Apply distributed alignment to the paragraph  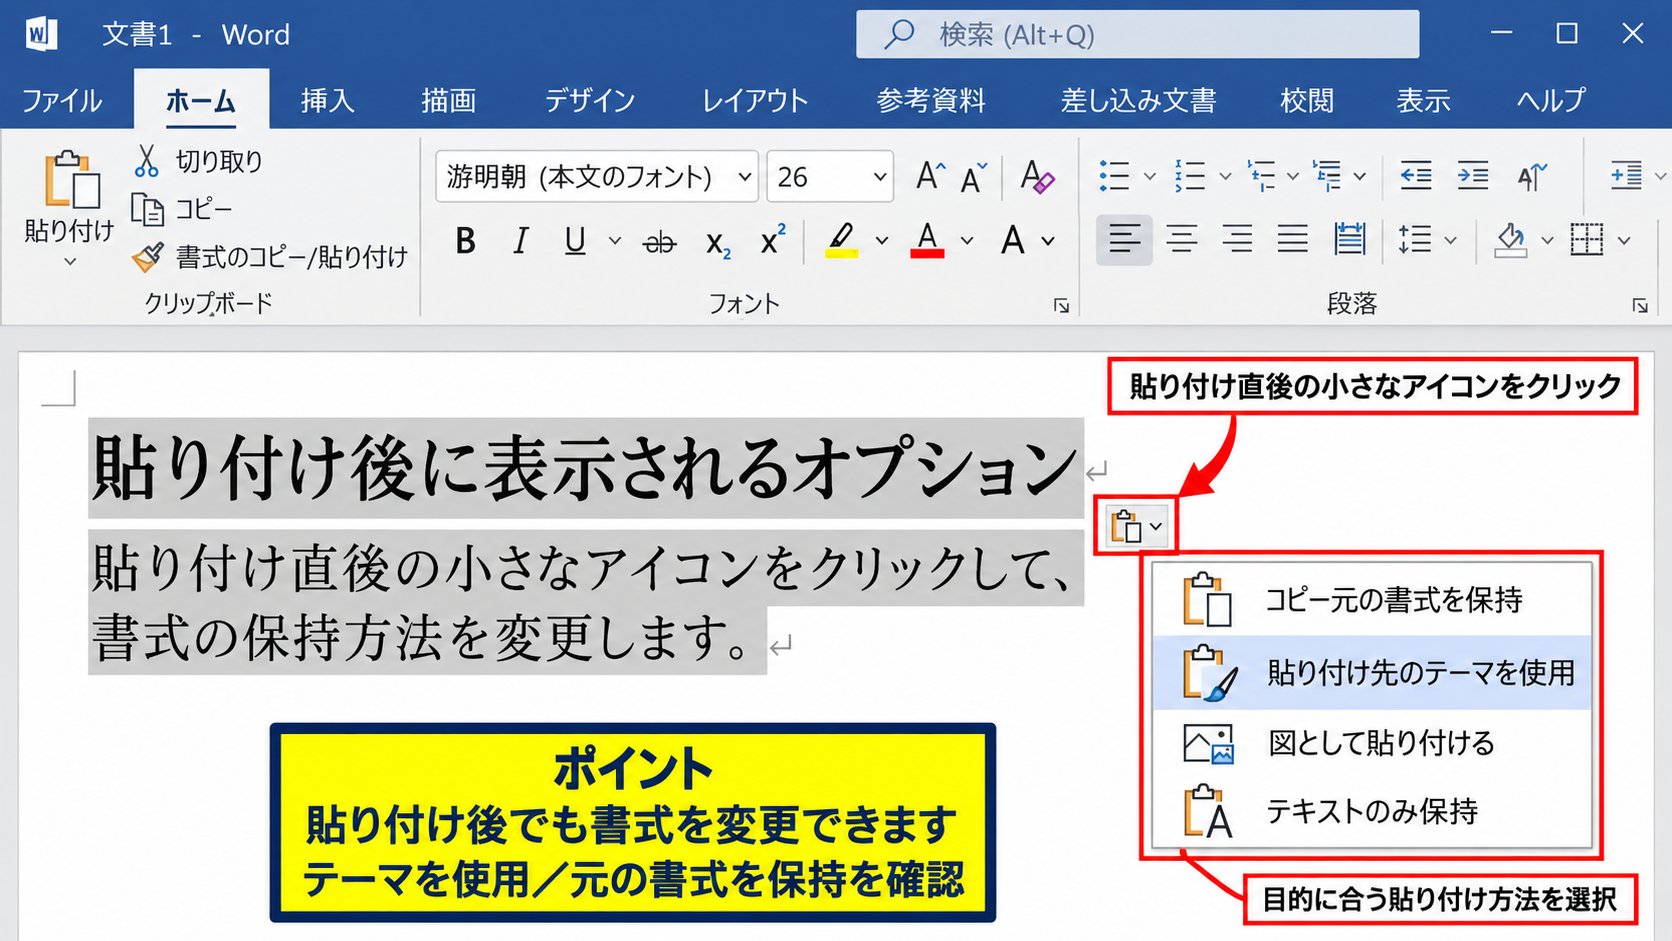click(1349, 239)
